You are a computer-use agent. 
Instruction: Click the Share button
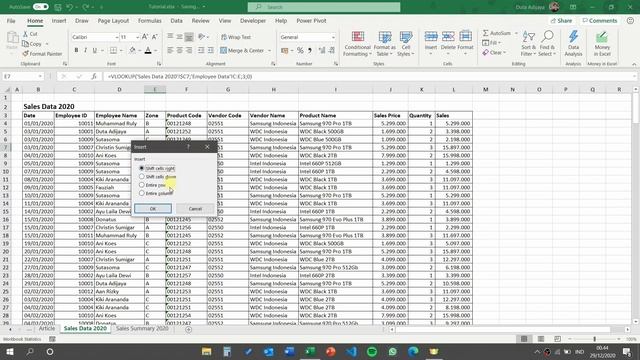(561, 21)
